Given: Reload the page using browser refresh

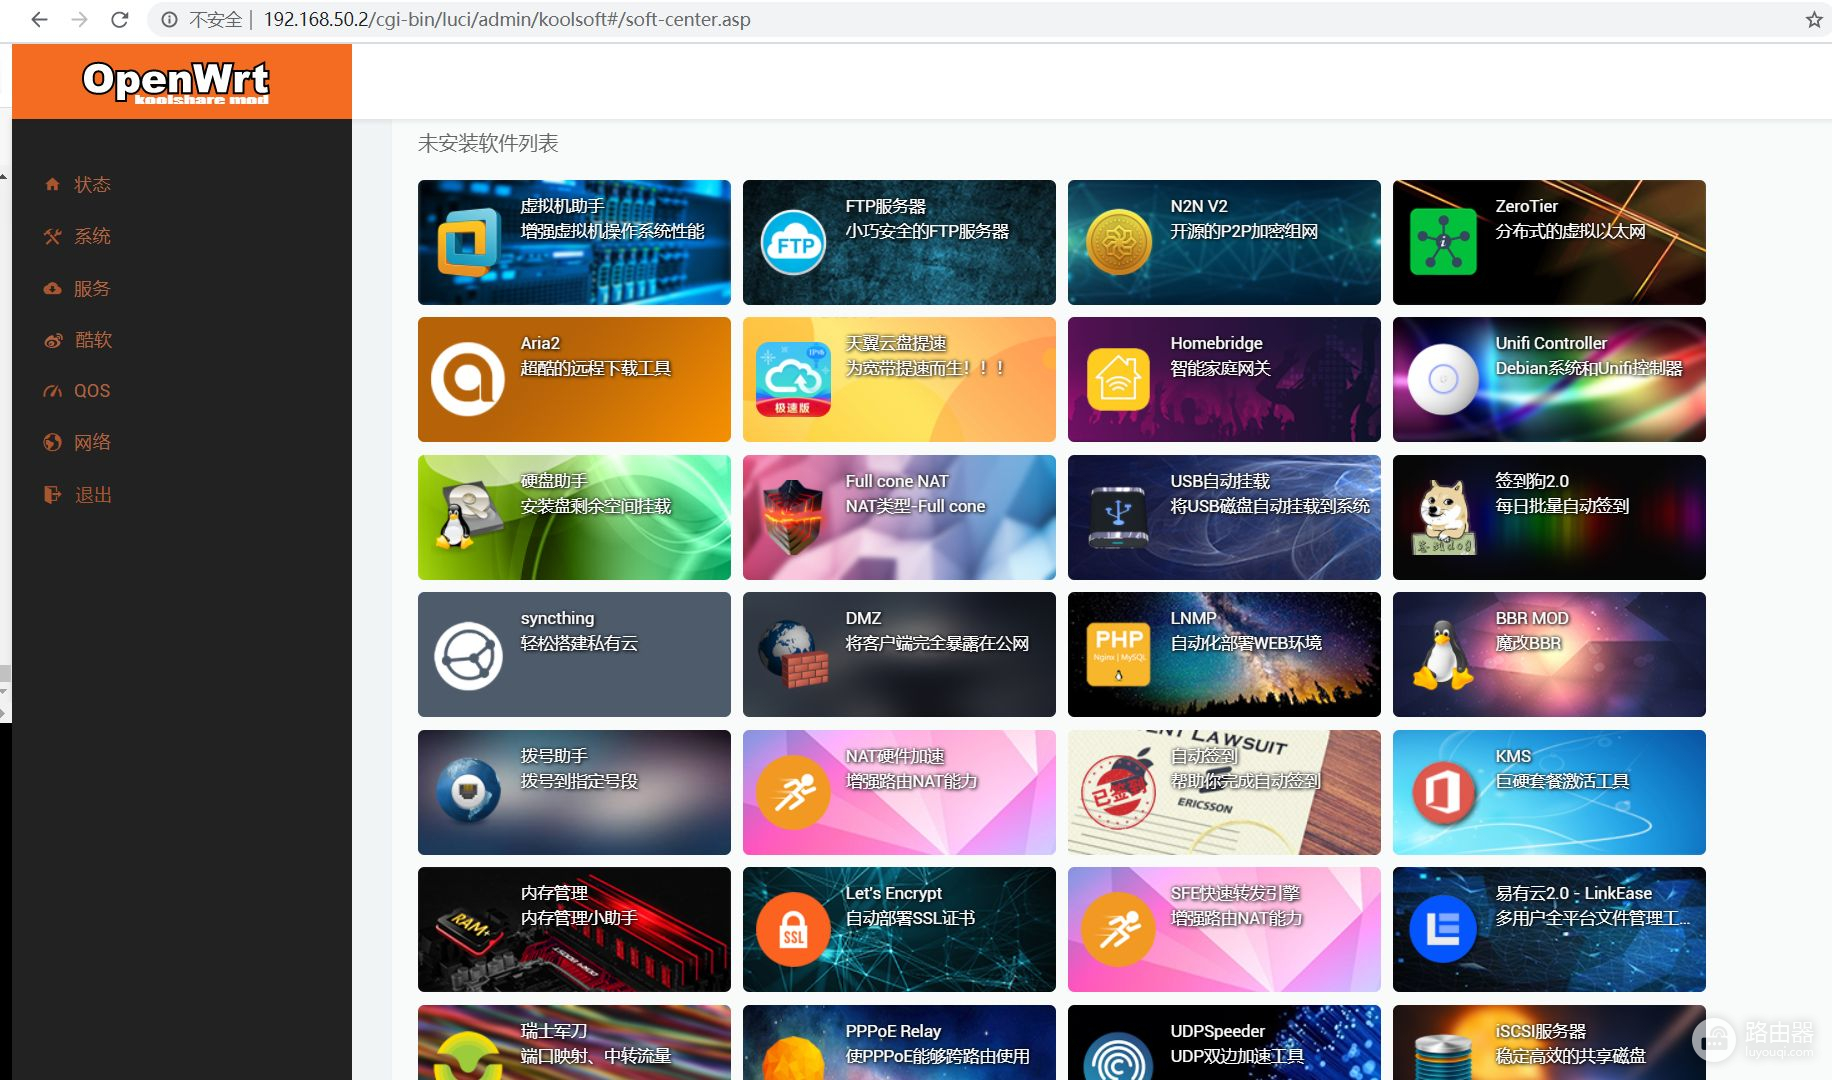Looking at the screenshot, I should [x=120, y=20].
